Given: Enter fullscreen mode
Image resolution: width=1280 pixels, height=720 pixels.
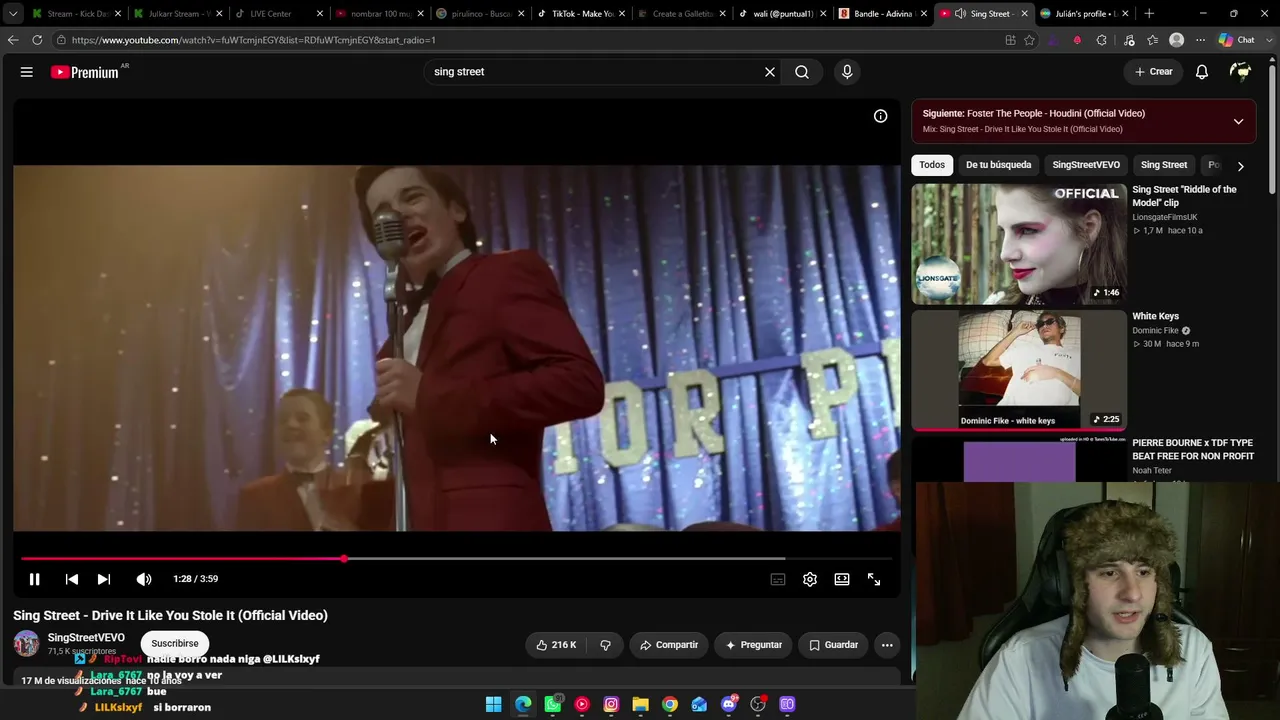Looking at the screenshot, I should click(874, 579).
